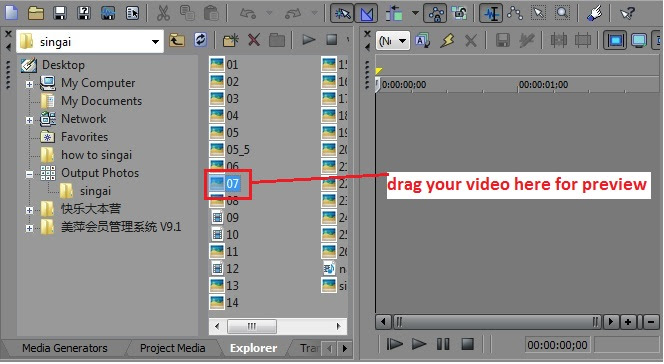Close the Trimmer window pane
Viewport: 664px width, 364px height.
coord(367,34)
